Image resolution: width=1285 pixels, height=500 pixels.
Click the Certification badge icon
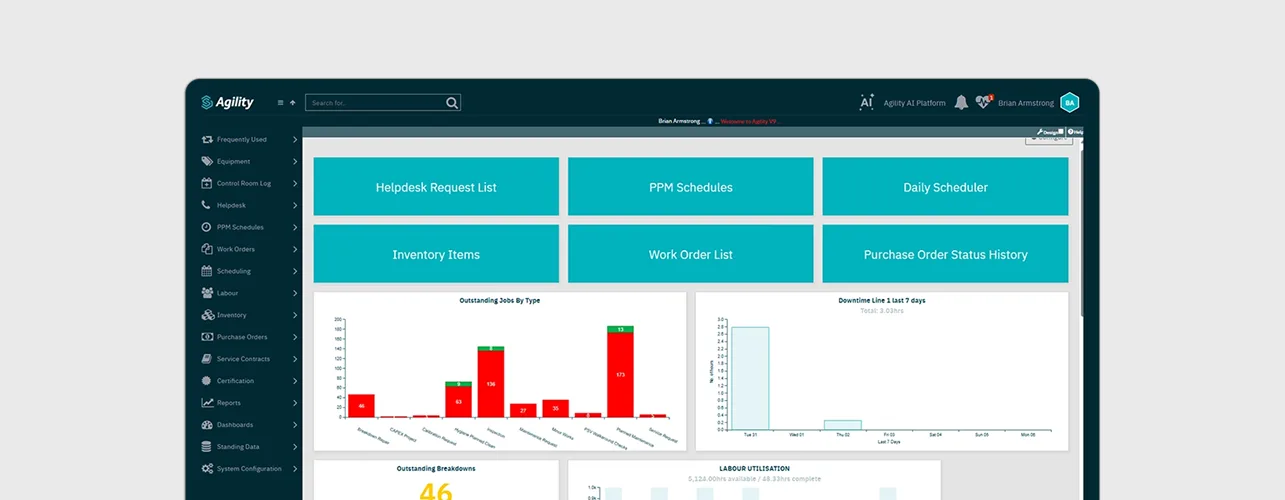click(207, 381)
